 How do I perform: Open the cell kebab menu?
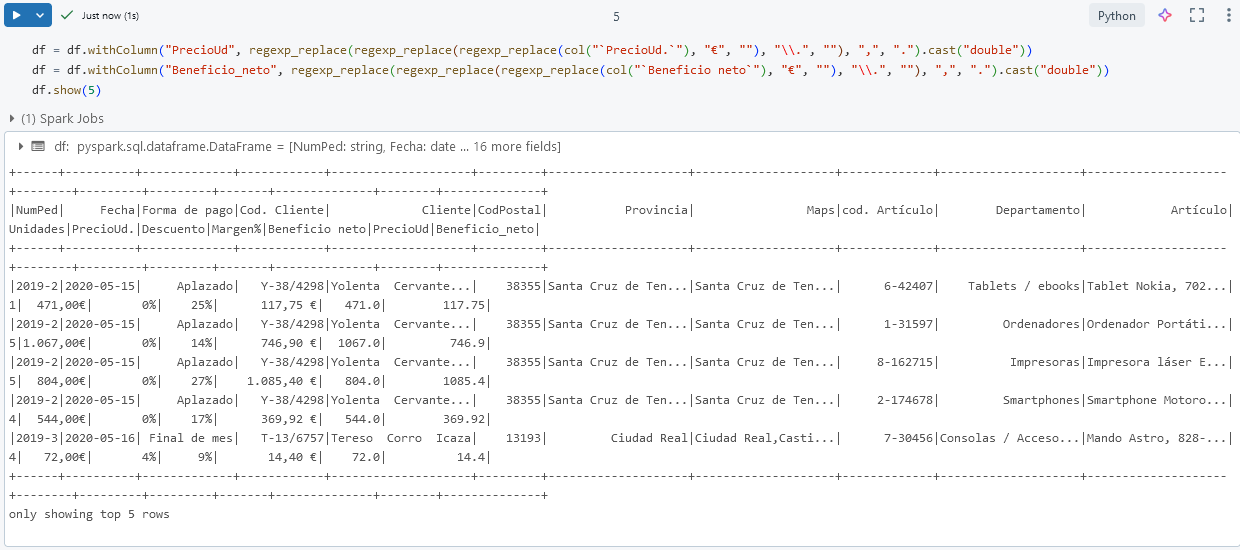pos(1228,16)
